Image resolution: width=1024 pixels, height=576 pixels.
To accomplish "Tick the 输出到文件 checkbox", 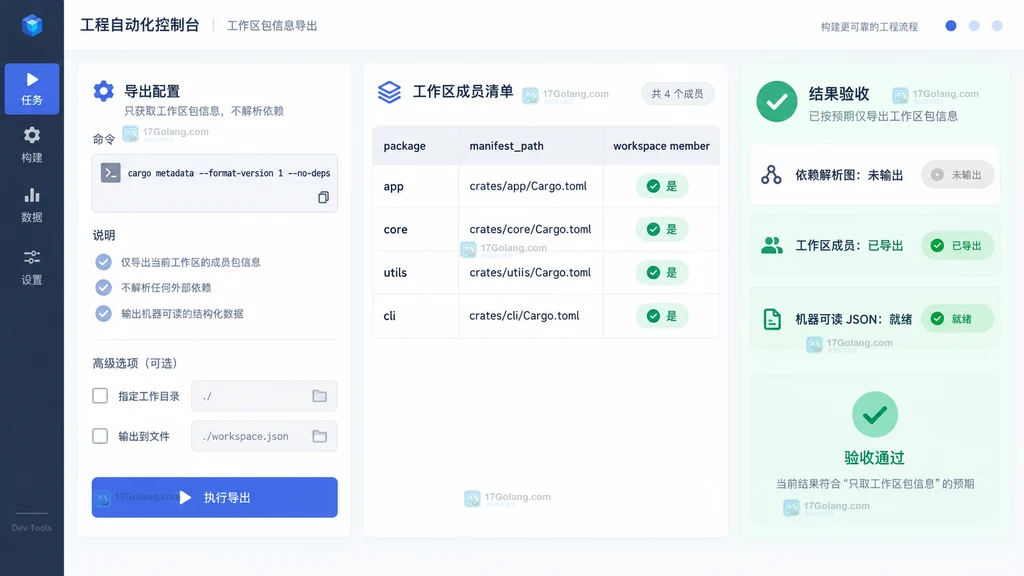I will tap(100, 436).
